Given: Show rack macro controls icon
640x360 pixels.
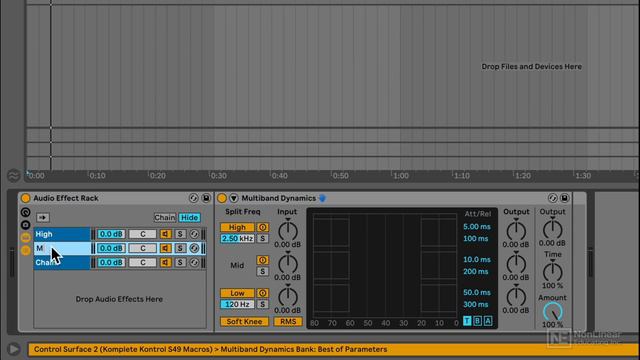Looking at the screenshot, I should click(x=25, y=212).
